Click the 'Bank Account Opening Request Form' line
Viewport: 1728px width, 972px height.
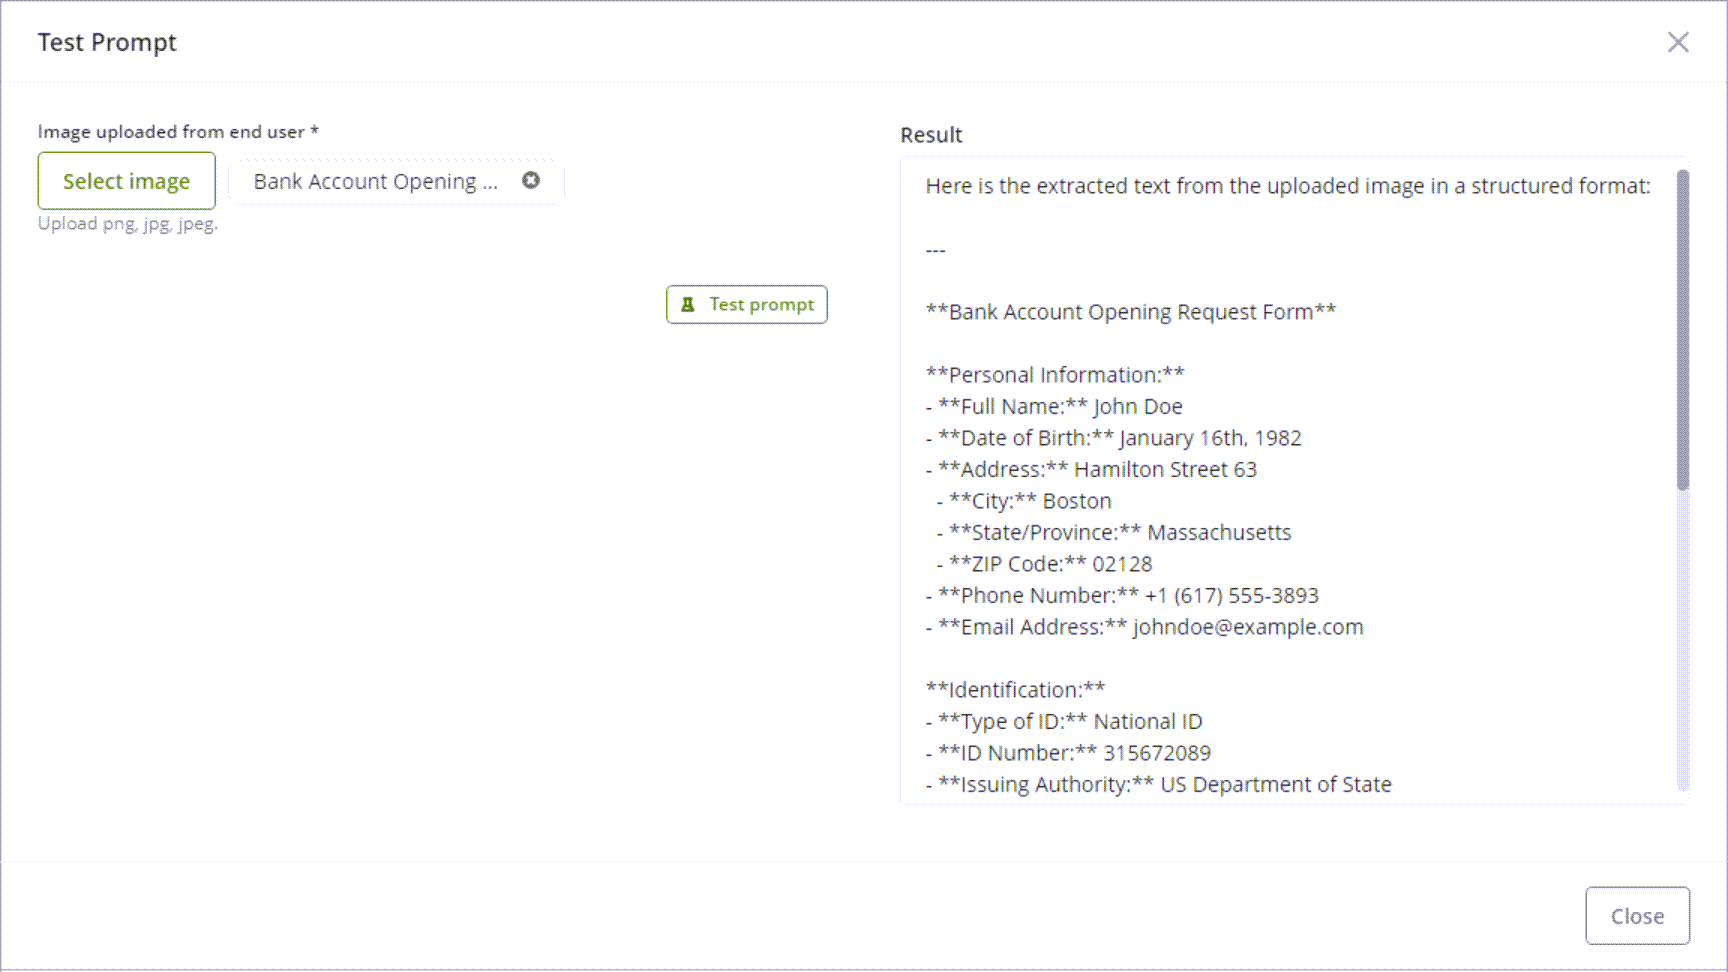1131,312
